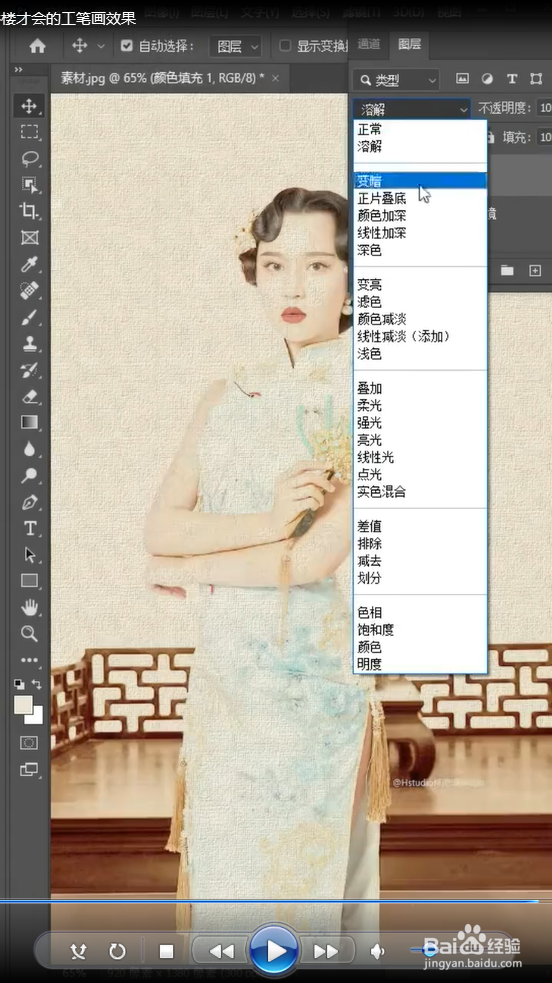This screenshot has height=983, width=552.
Task: Filter layers by type layer icon
Action: tap(512, 78)
